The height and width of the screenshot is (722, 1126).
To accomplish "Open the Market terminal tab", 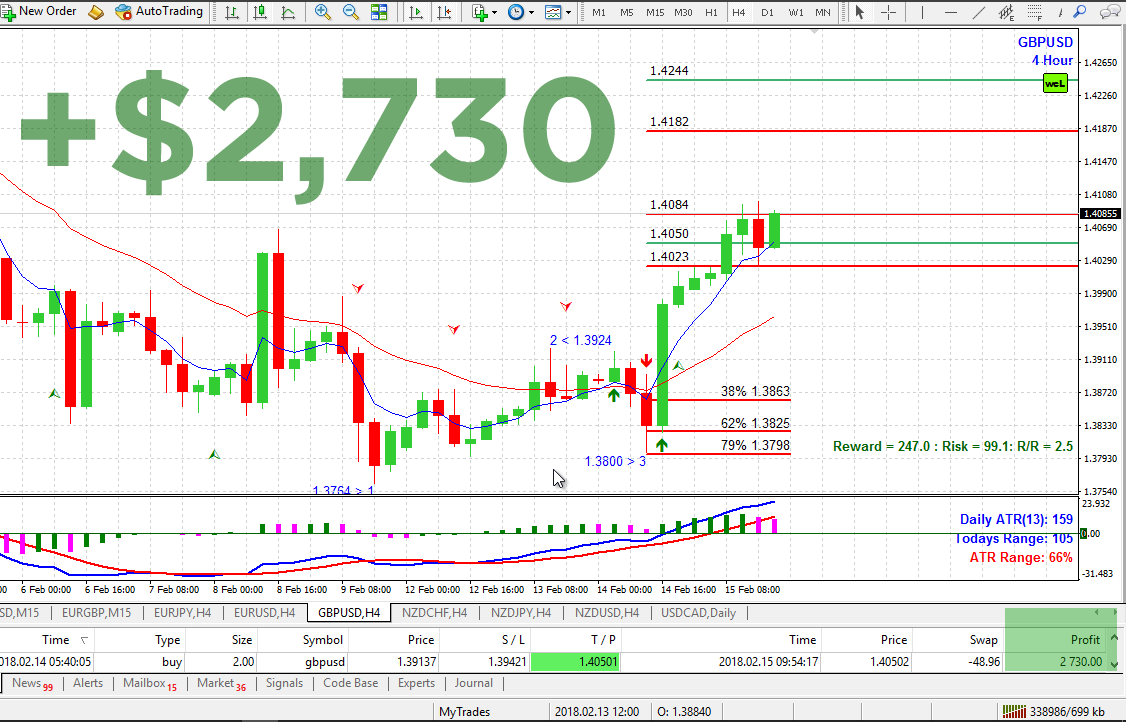I will pyautogui.click(x=221, y=683).
